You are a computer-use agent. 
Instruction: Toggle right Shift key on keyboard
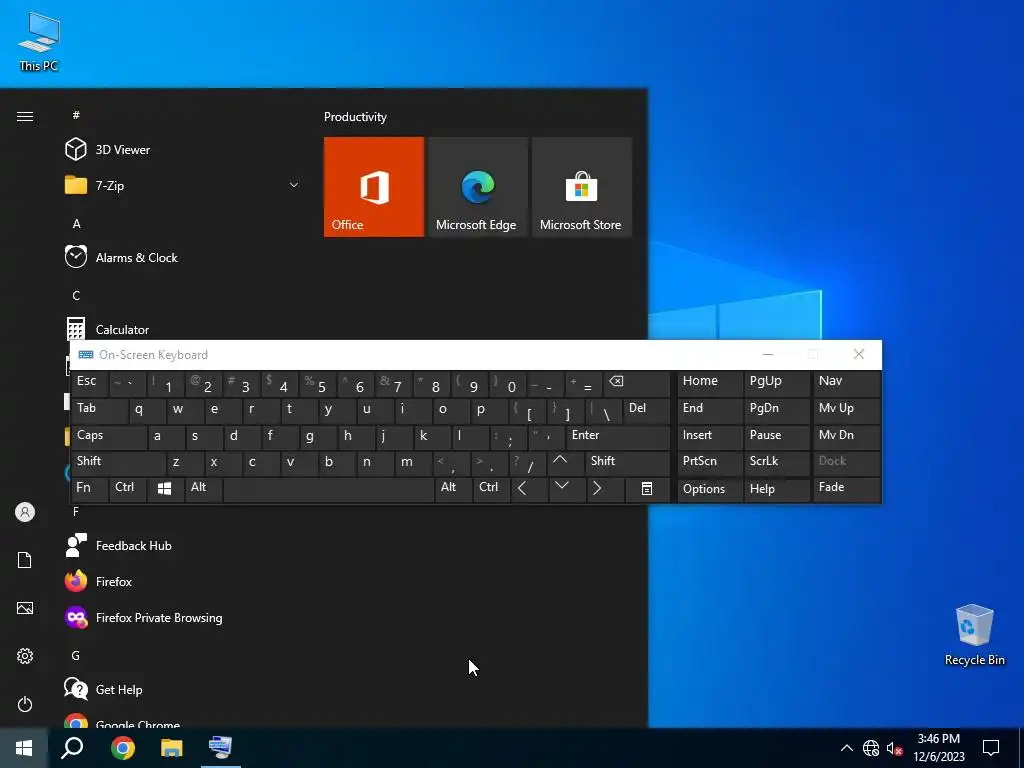tap(627, 462)
